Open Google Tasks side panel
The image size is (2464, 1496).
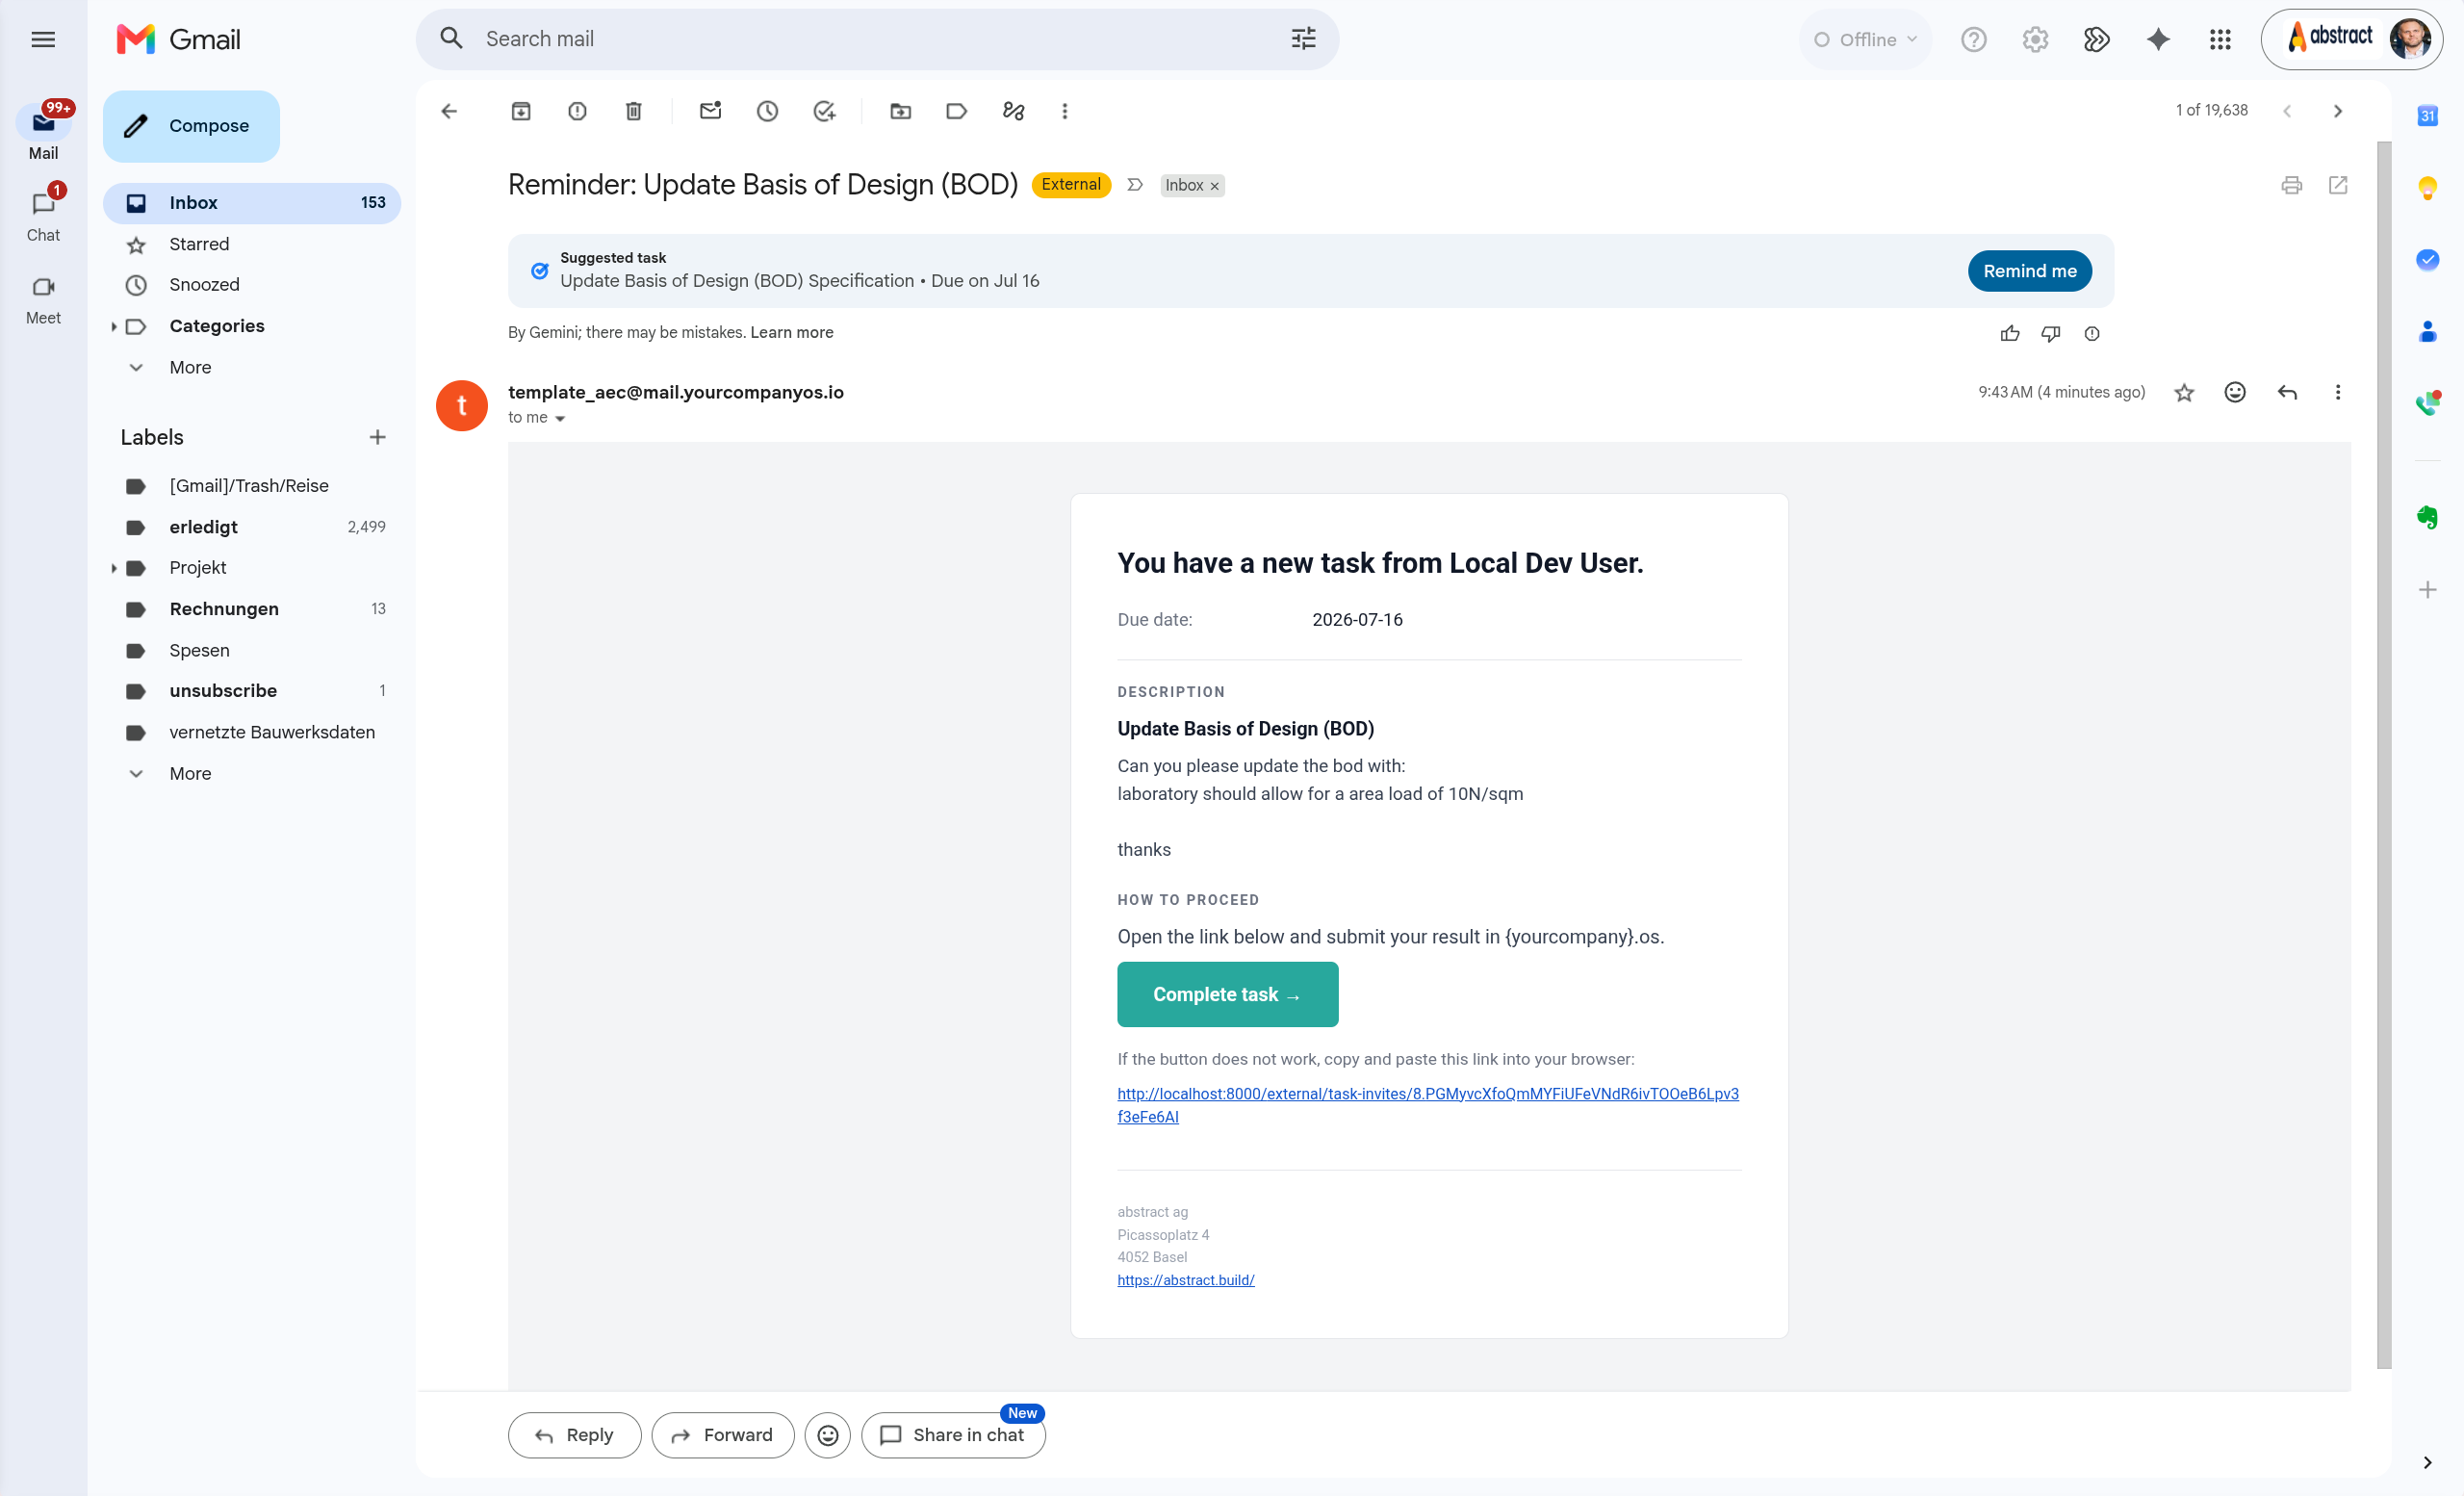pos(2427,260)
